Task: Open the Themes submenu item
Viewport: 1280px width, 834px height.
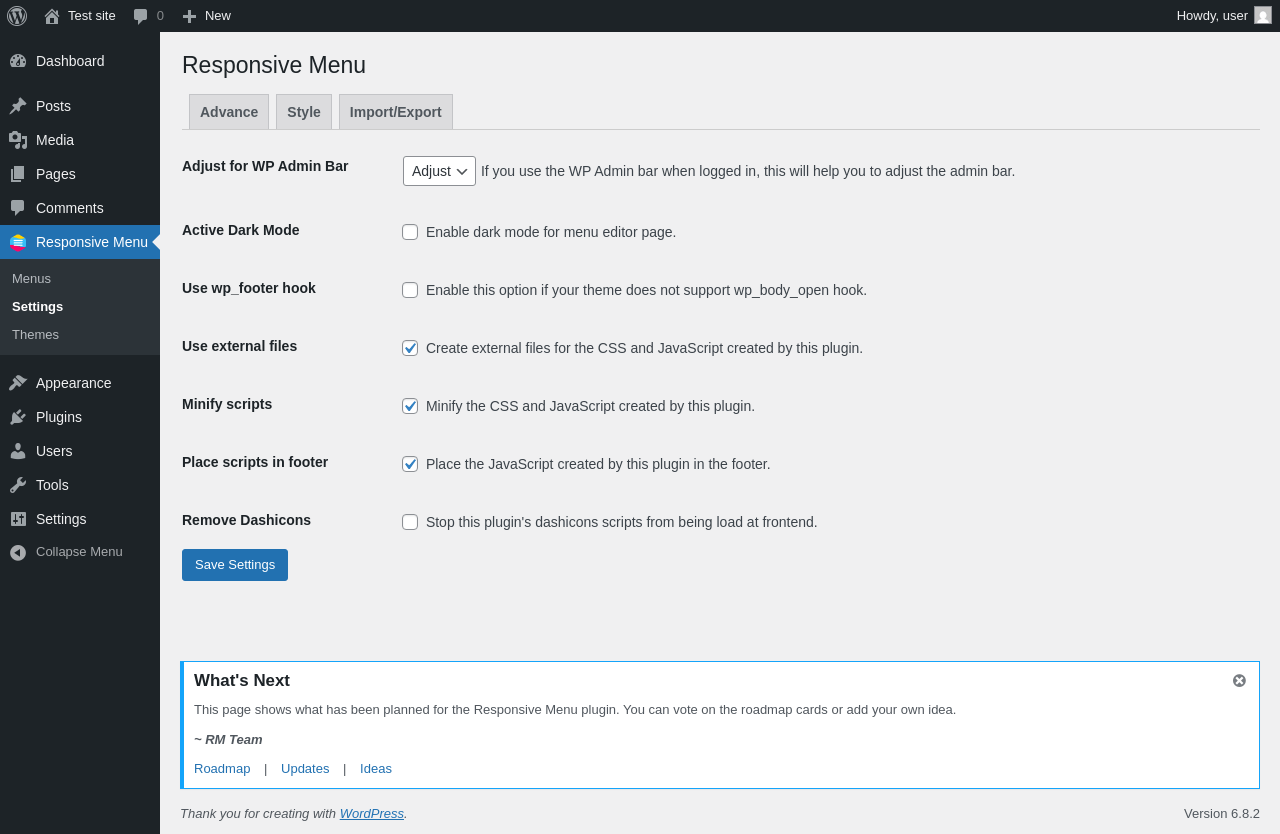Action: [35, 334]
